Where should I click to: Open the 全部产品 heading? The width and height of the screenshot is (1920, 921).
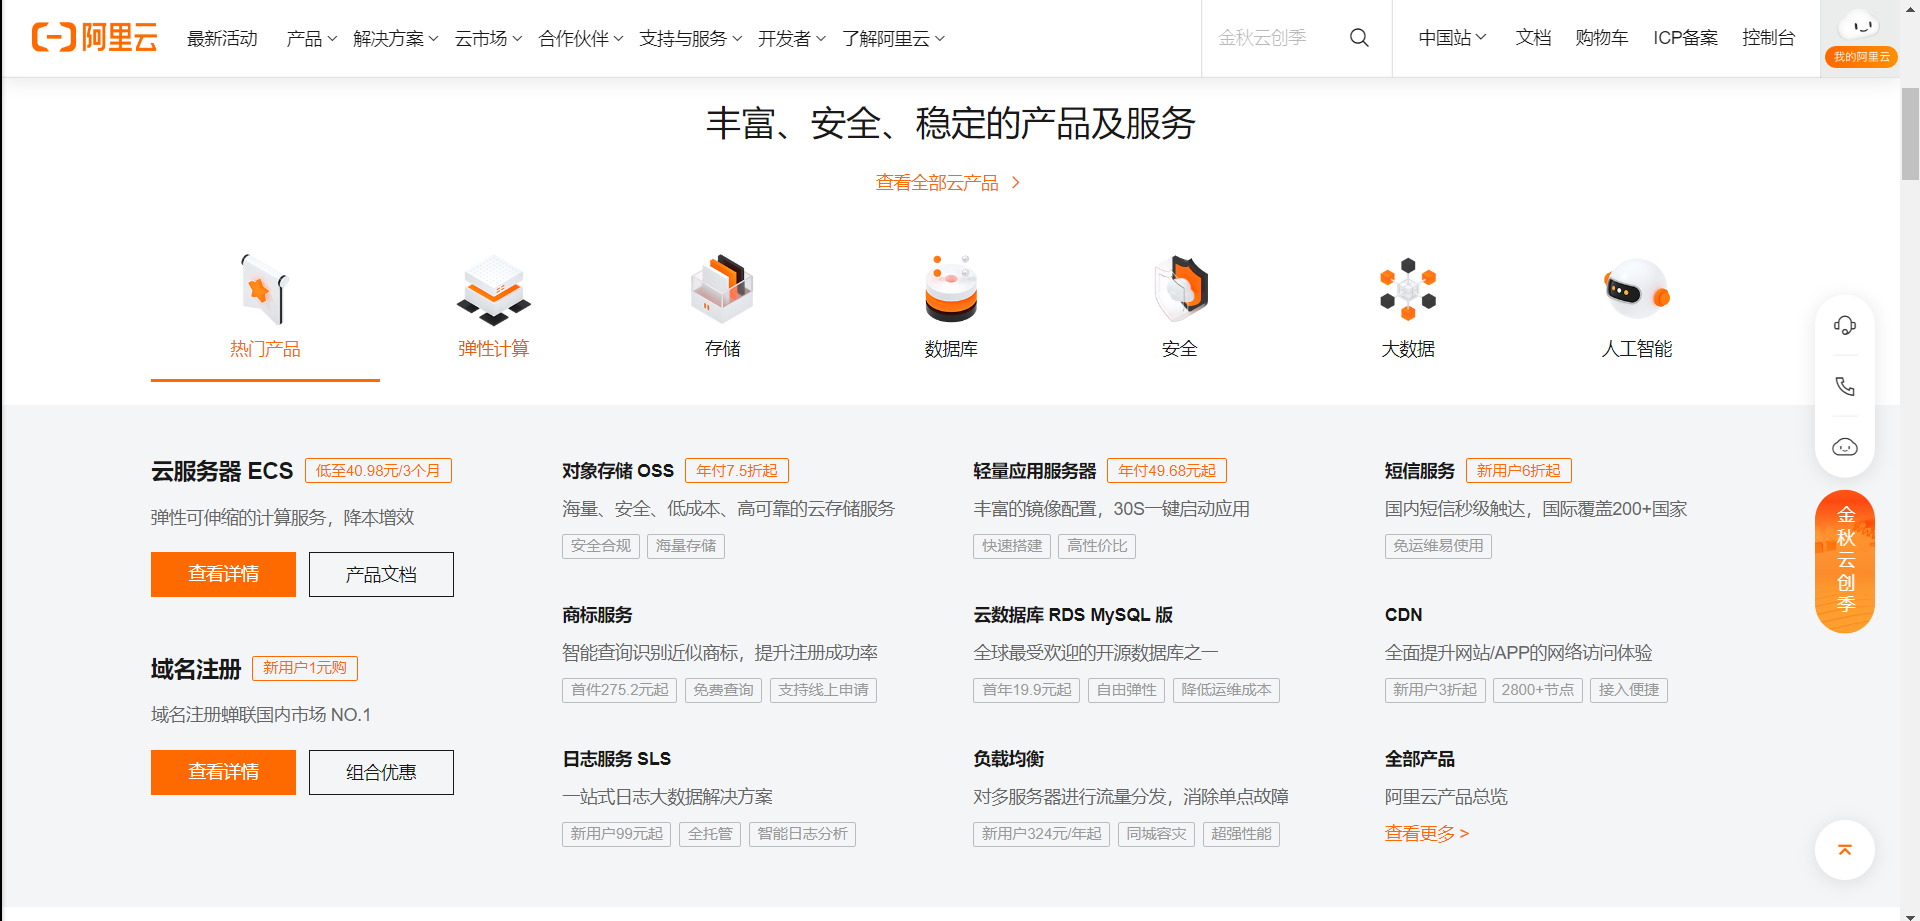pyautogui.click(x=1420, y=759)
